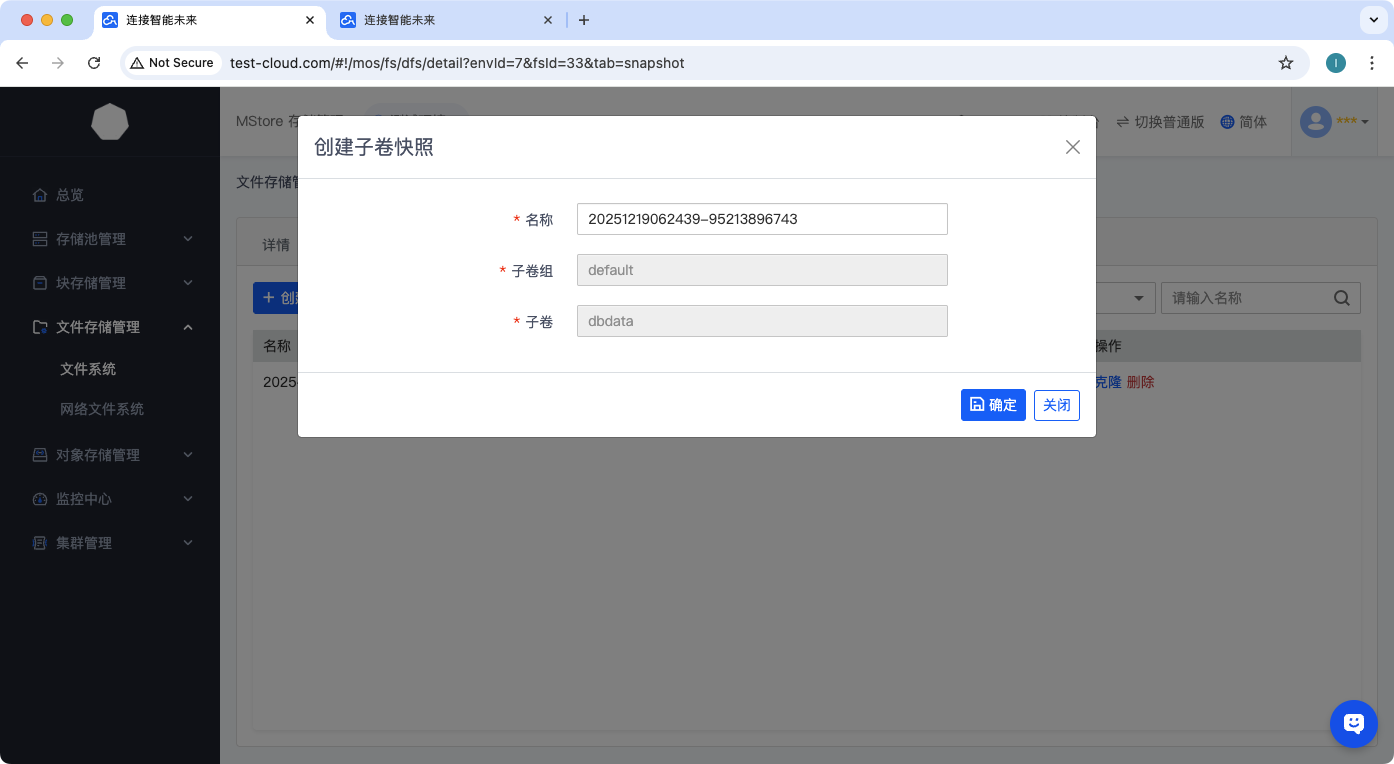Select 文件系统 in the sidebar
Viewport: 1394px width, 764px height.
88,369
